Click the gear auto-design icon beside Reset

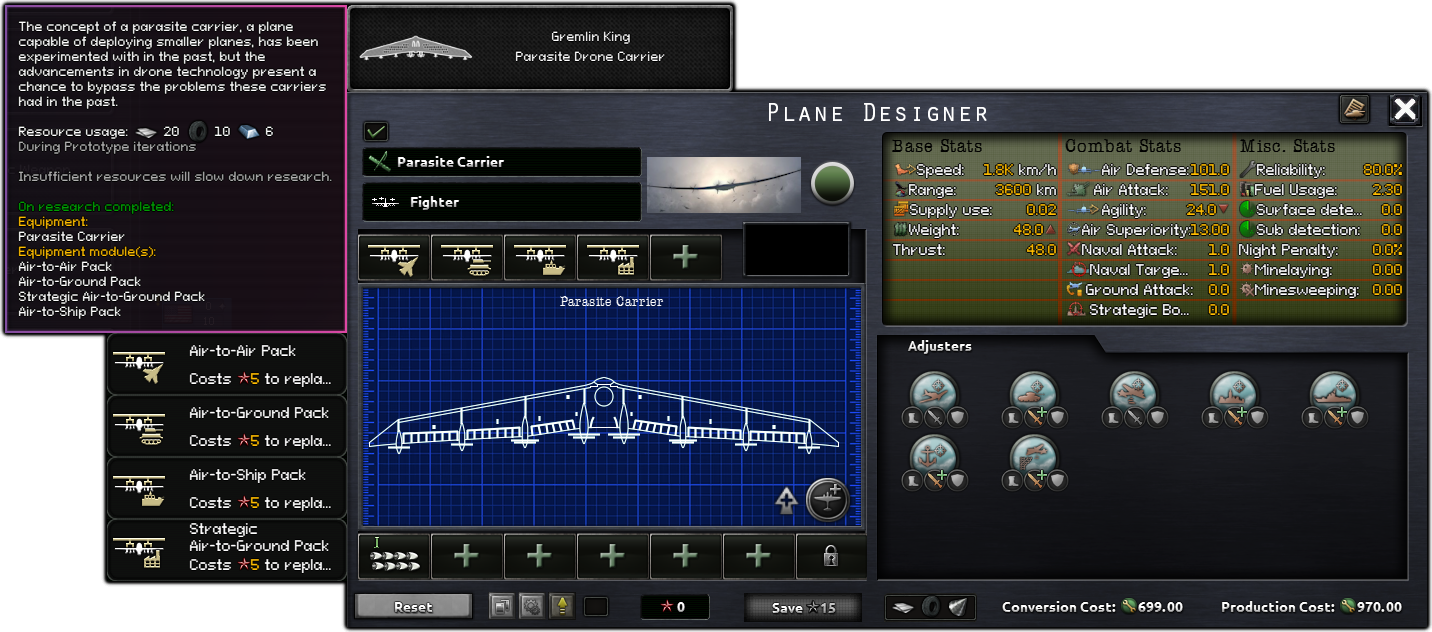click(x=532, y=606)
